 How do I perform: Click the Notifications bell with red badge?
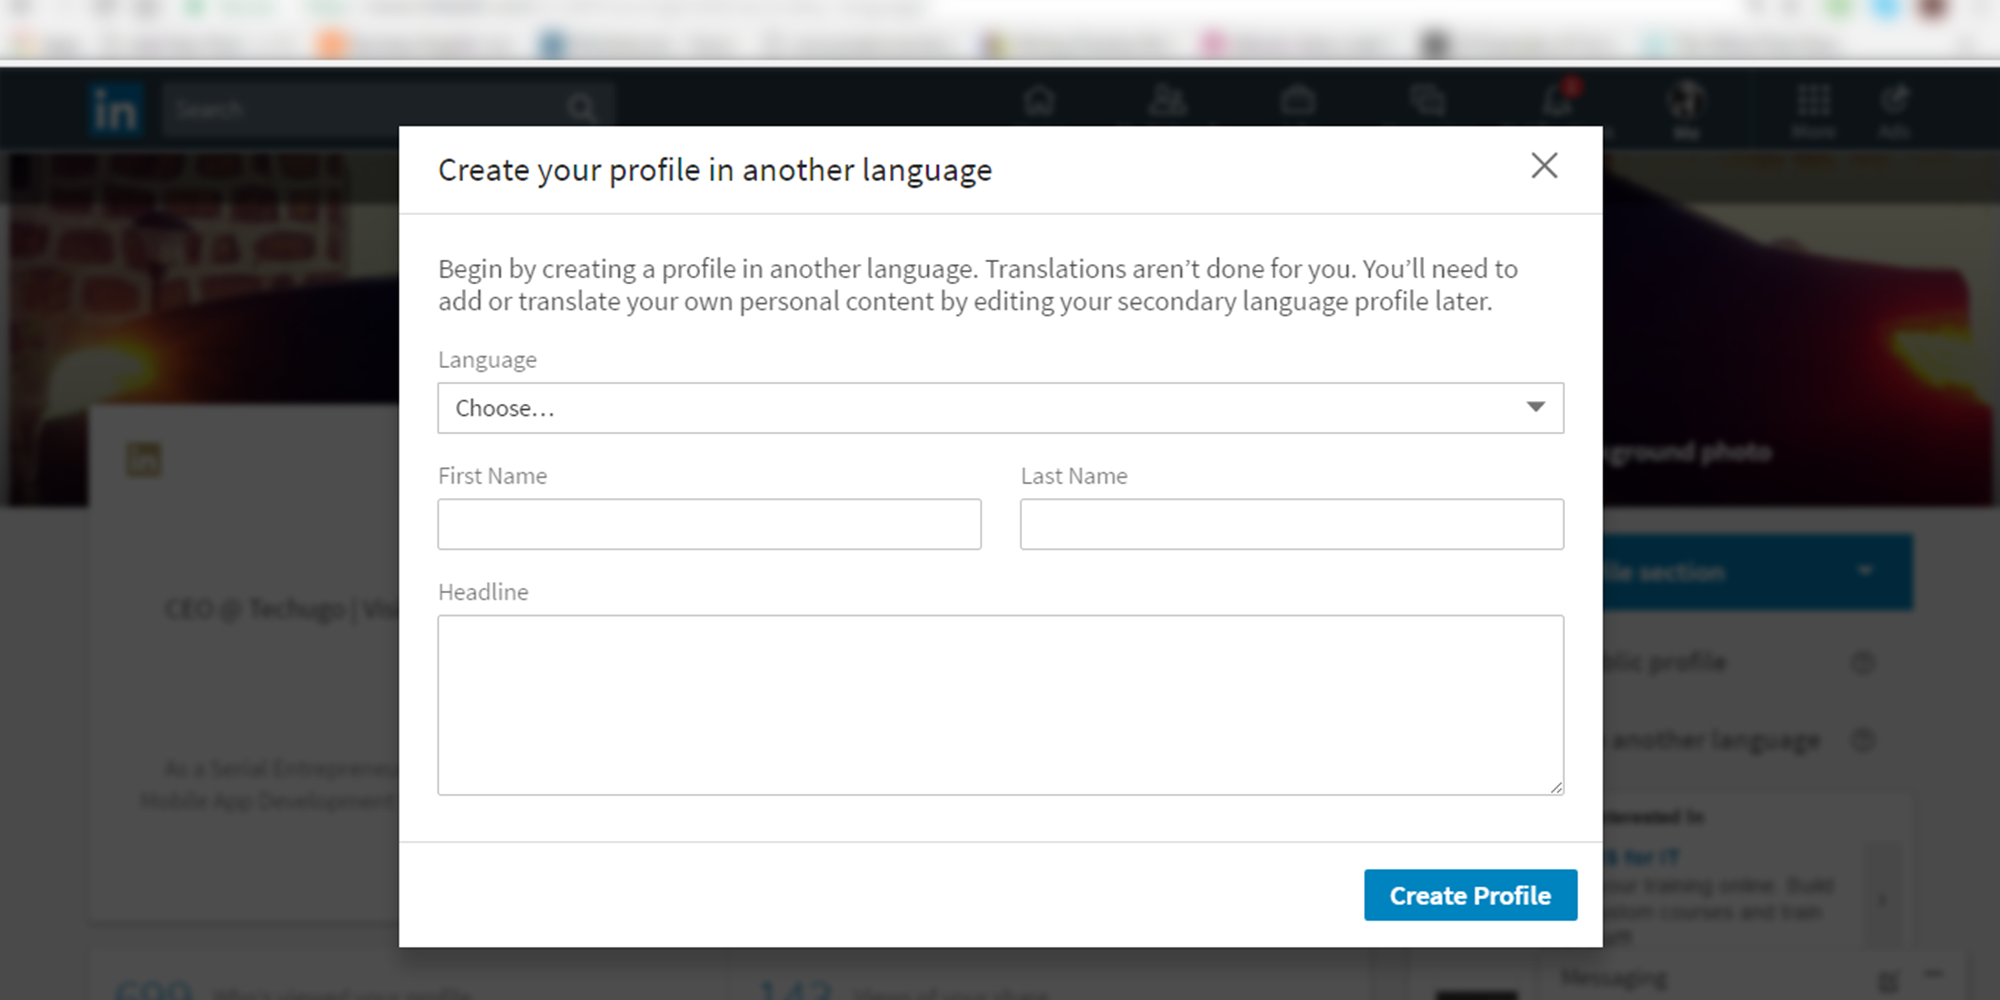[x=1557, y=100]
